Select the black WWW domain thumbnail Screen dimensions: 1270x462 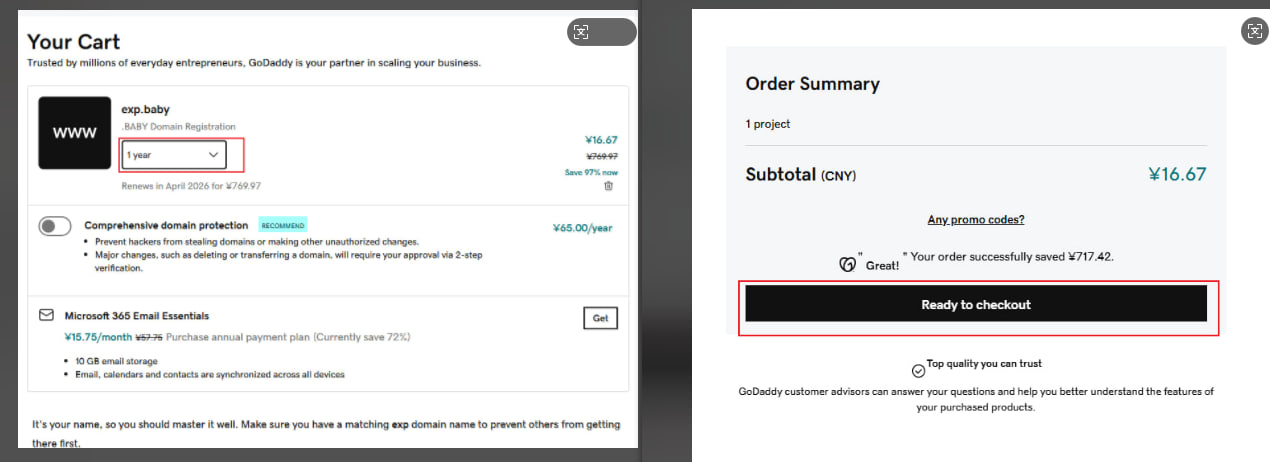75,133
